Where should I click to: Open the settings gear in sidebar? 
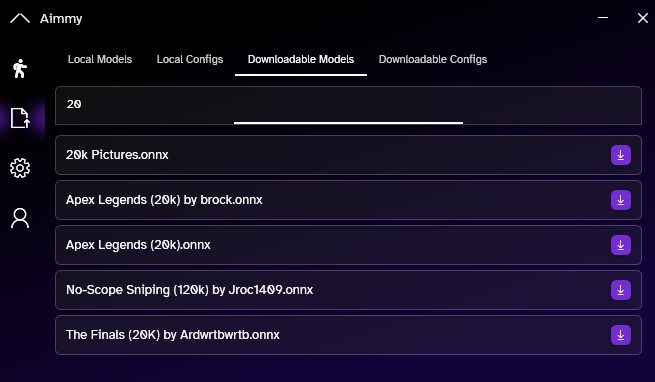[x=20, y=168]
